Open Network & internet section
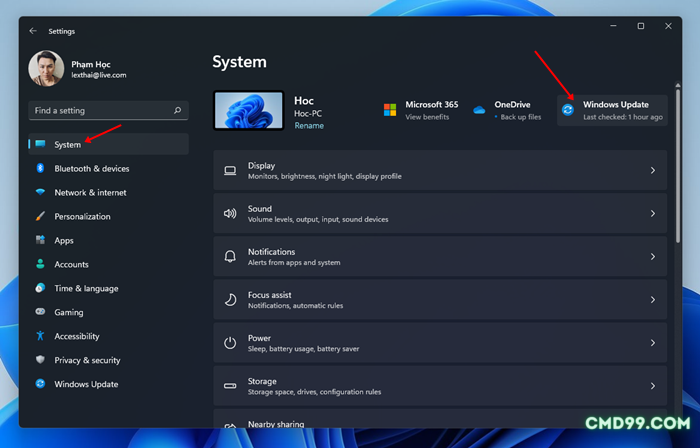The image size is (700, 448). coord(108,192)
